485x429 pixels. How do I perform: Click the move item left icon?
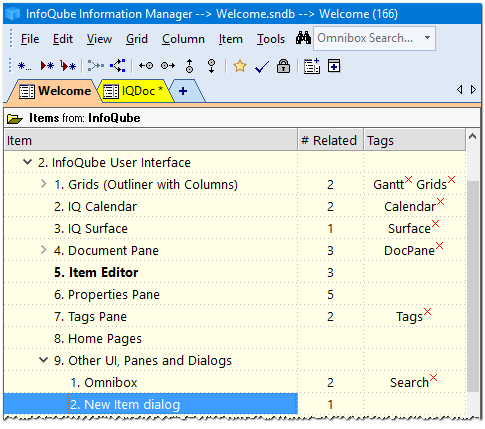(x=146, y=66)
